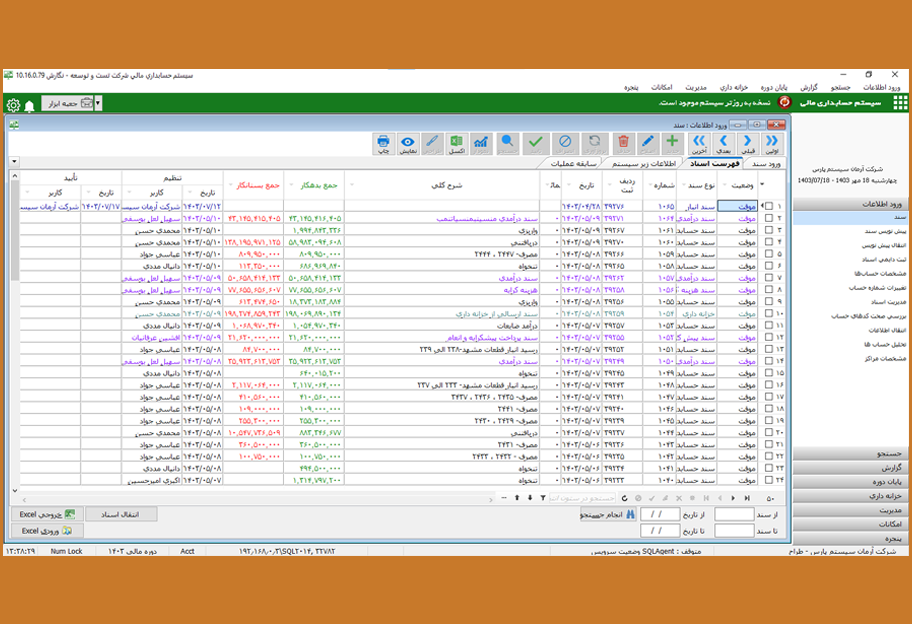Click the red trash delete icon
The image size is (912, 624).
623,144
